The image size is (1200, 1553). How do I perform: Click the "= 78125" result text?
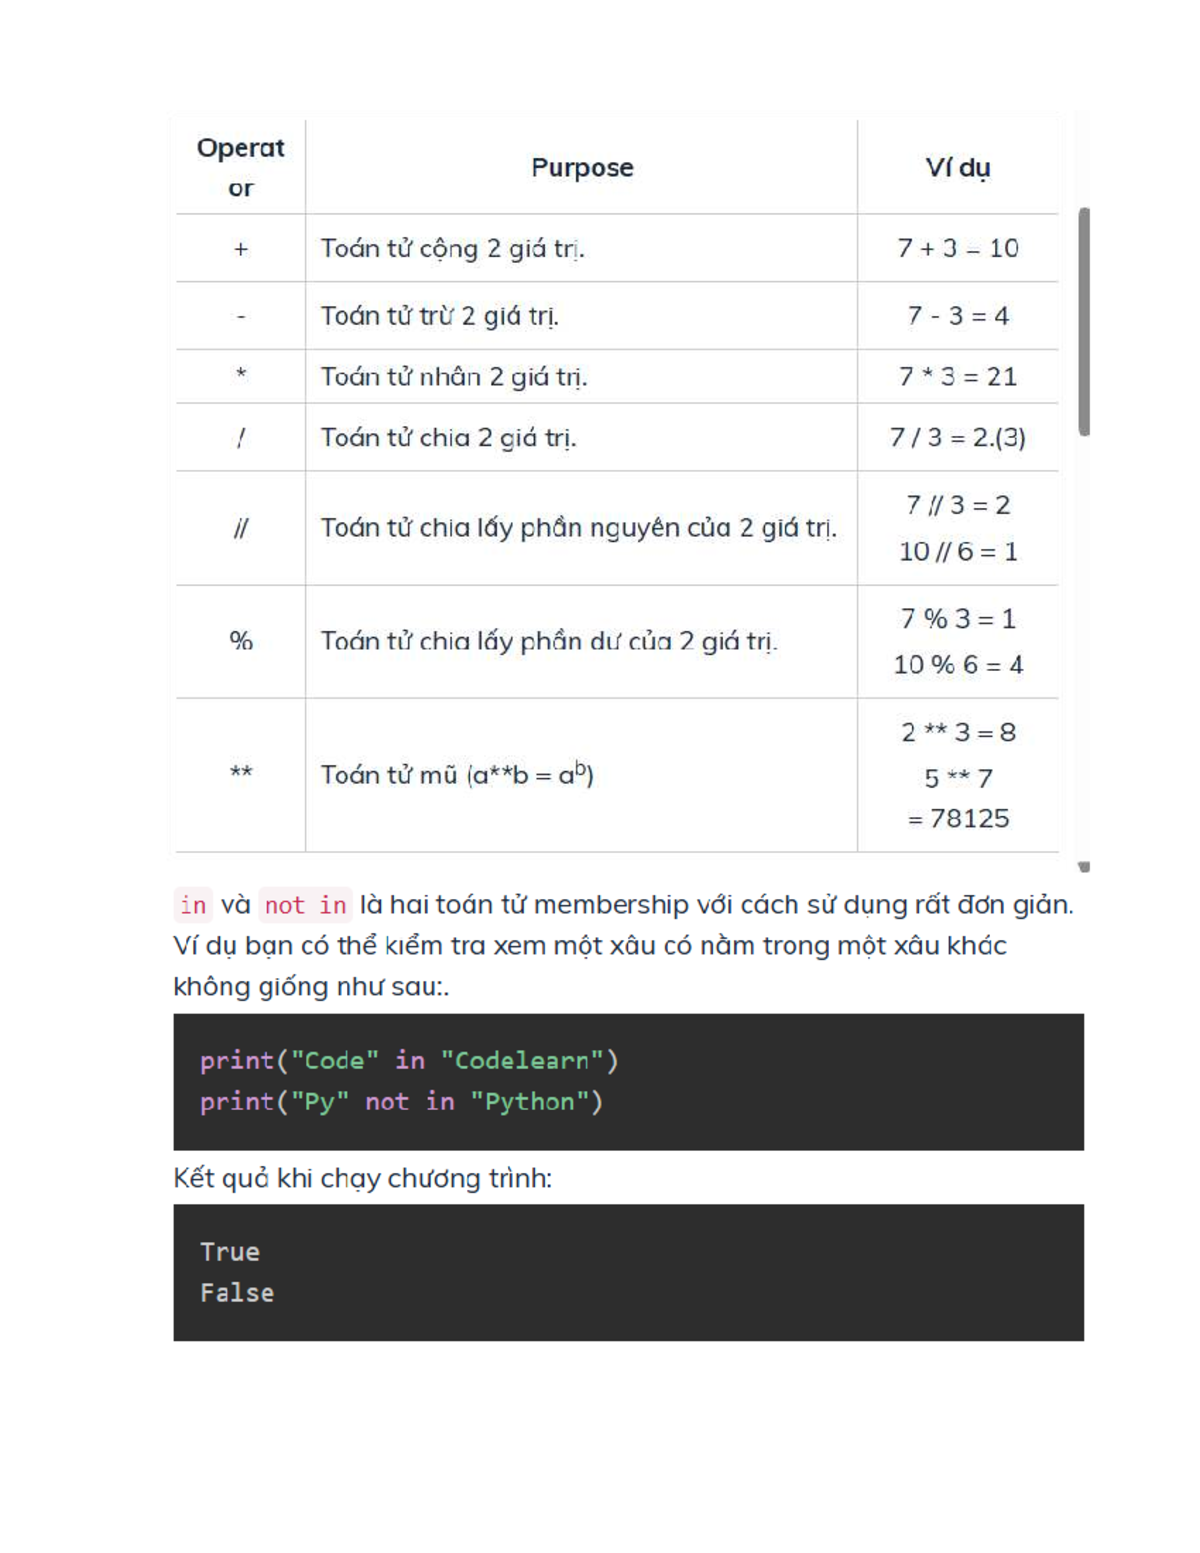958,819
